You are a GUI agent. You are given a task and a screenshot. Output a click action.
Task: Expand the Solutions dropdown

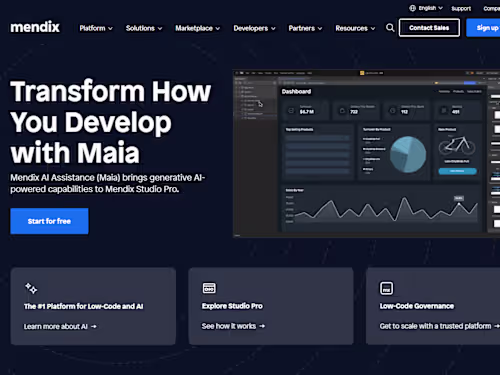(144, 28)
